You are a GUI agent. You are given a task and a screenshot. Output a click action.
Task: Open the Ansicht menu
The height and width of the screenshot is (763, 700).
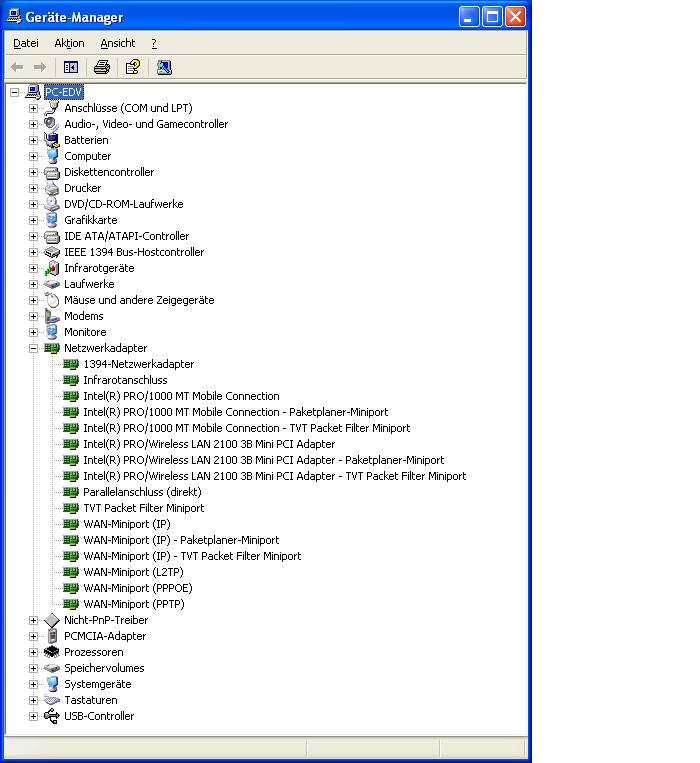[x=118, y=43]
